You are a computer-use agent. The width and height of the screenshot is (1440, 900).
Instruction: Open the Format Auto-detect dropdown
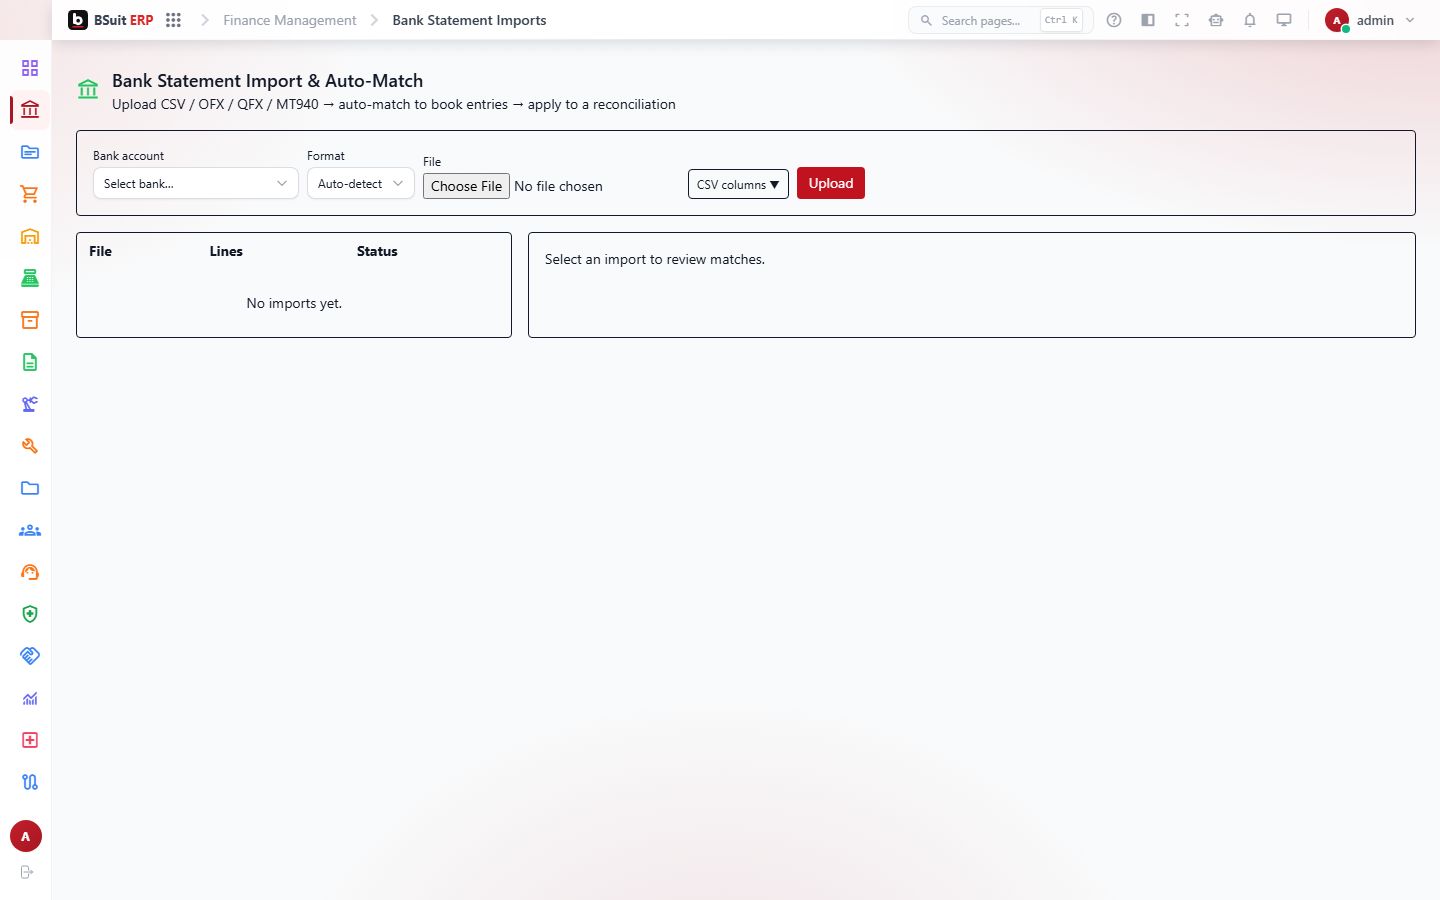coord(361,183)
